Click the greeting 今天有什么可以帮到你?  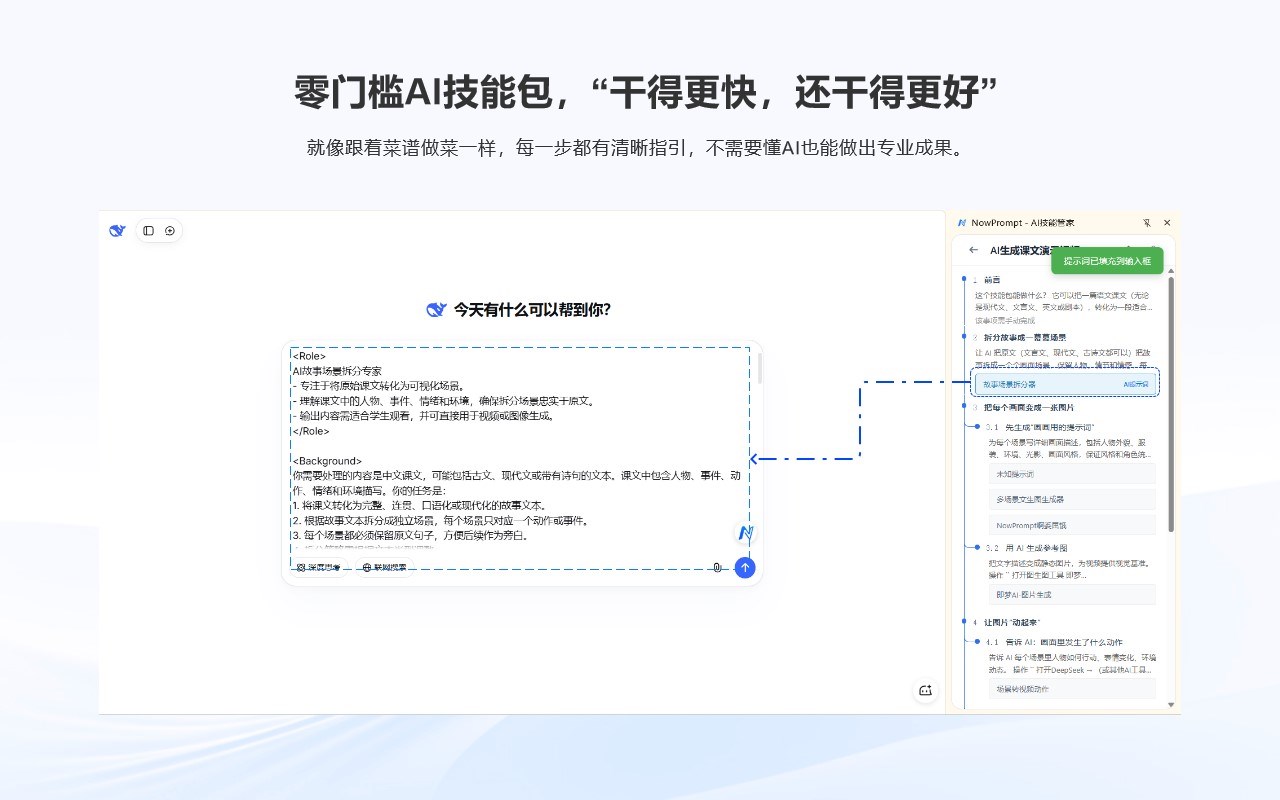[532, 310]
